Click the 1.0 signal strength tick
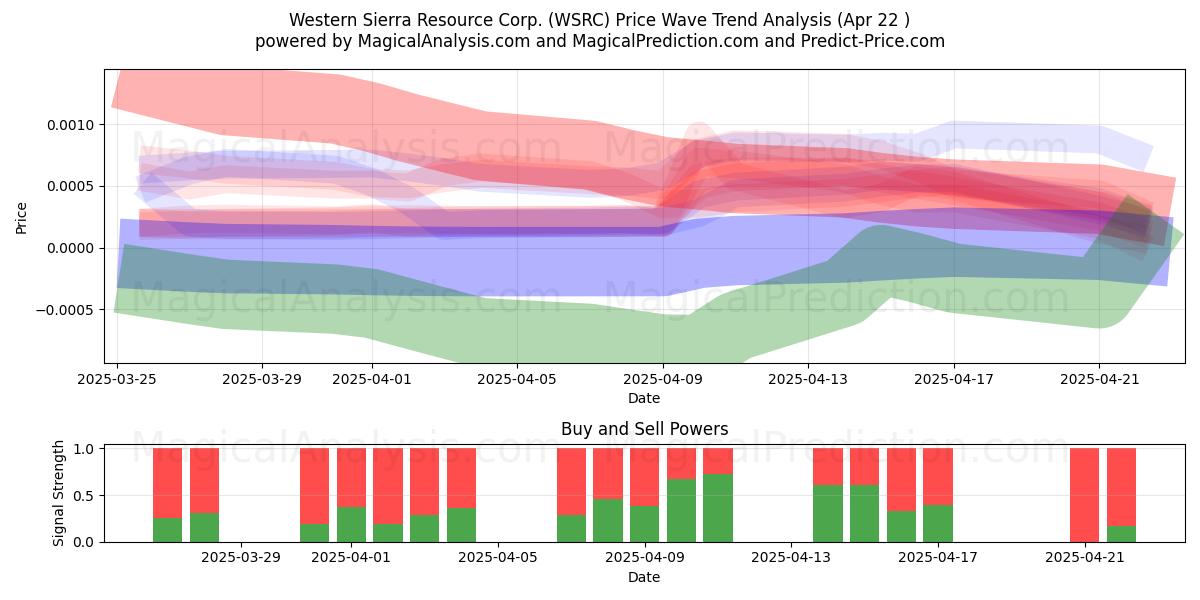The image size is (1200, 600). [85, 449]
